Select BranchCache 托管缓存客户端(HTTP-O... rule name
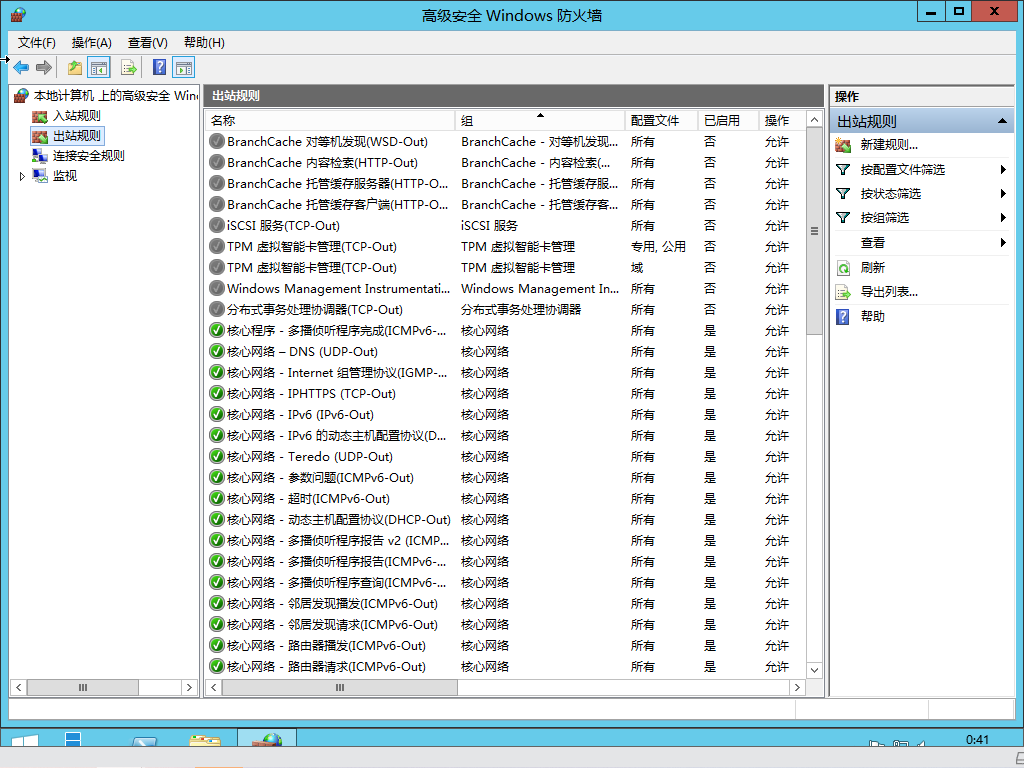The height and width of the screenshot is (768, 1024). tap(338, 205)
